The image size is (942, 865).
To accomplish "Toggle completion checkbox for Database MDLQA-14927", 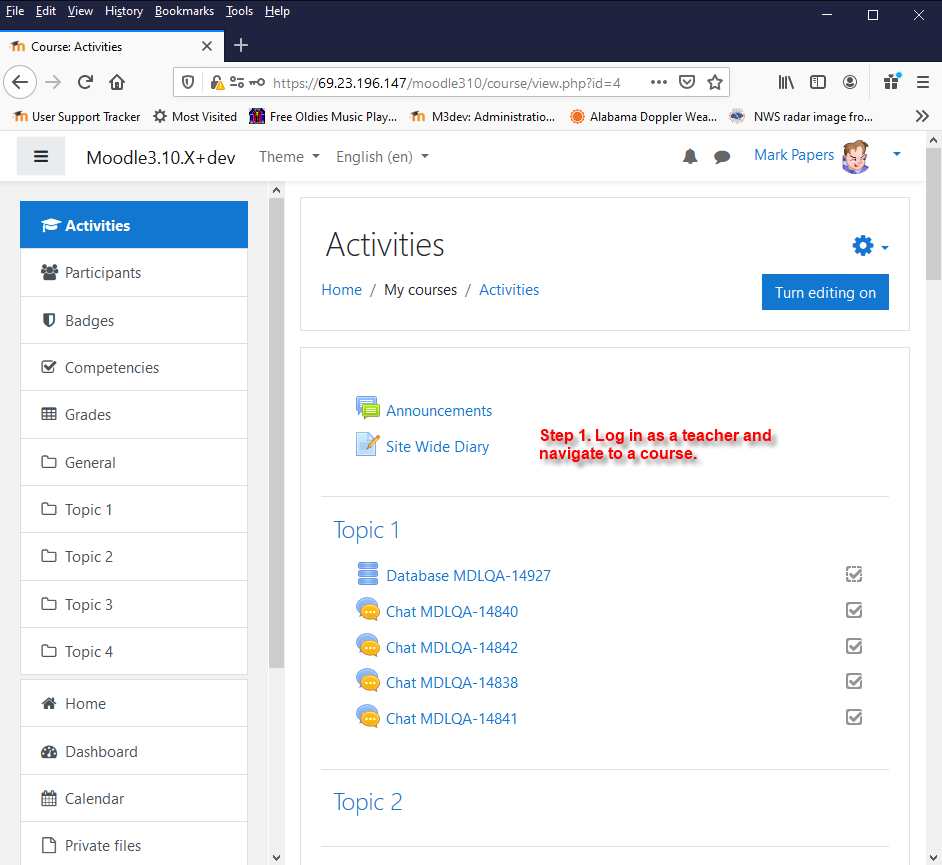I will pyautogui.click(x=854, y=574).
